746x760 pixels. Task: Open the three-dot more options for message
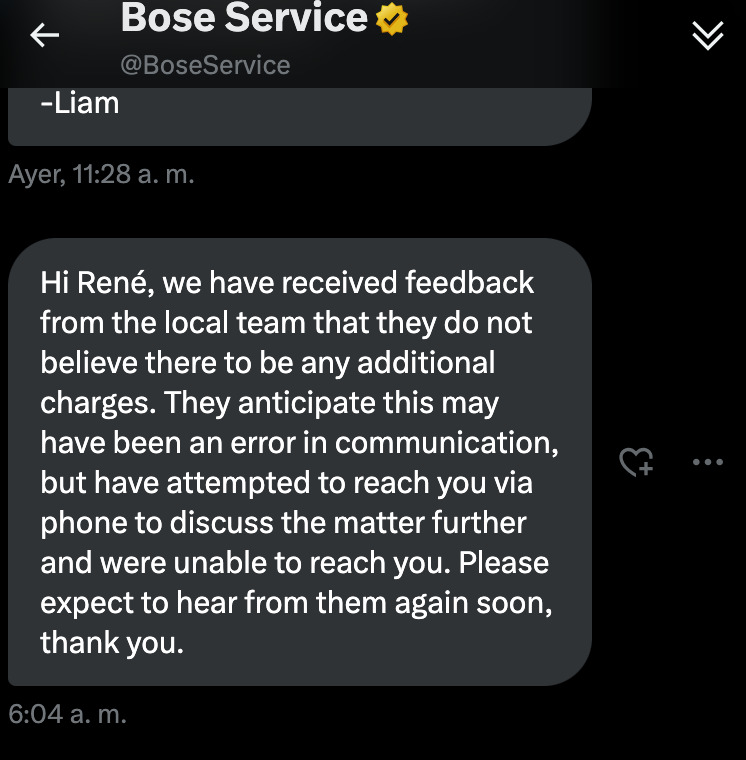coord(708,462)
